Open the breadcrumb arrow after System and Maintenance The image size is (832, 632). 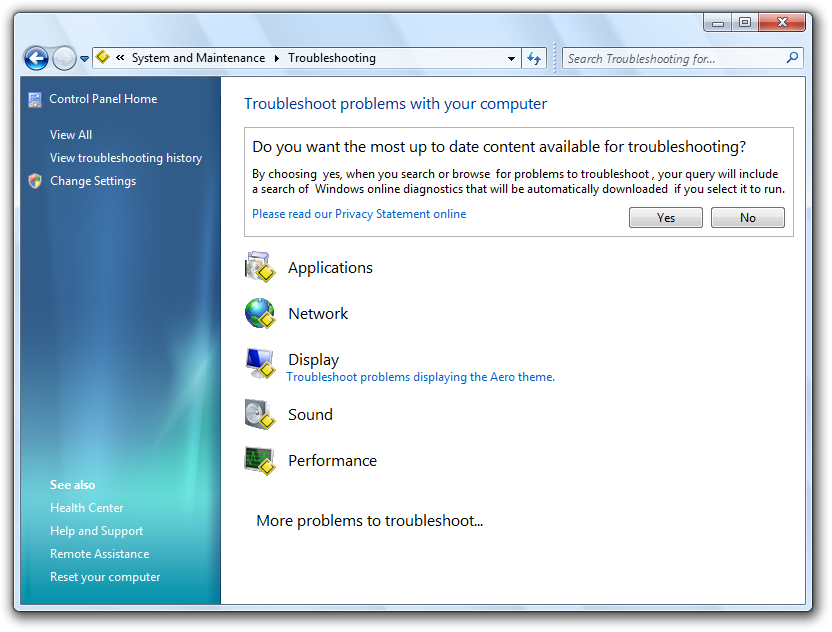(x=276, y=58)
